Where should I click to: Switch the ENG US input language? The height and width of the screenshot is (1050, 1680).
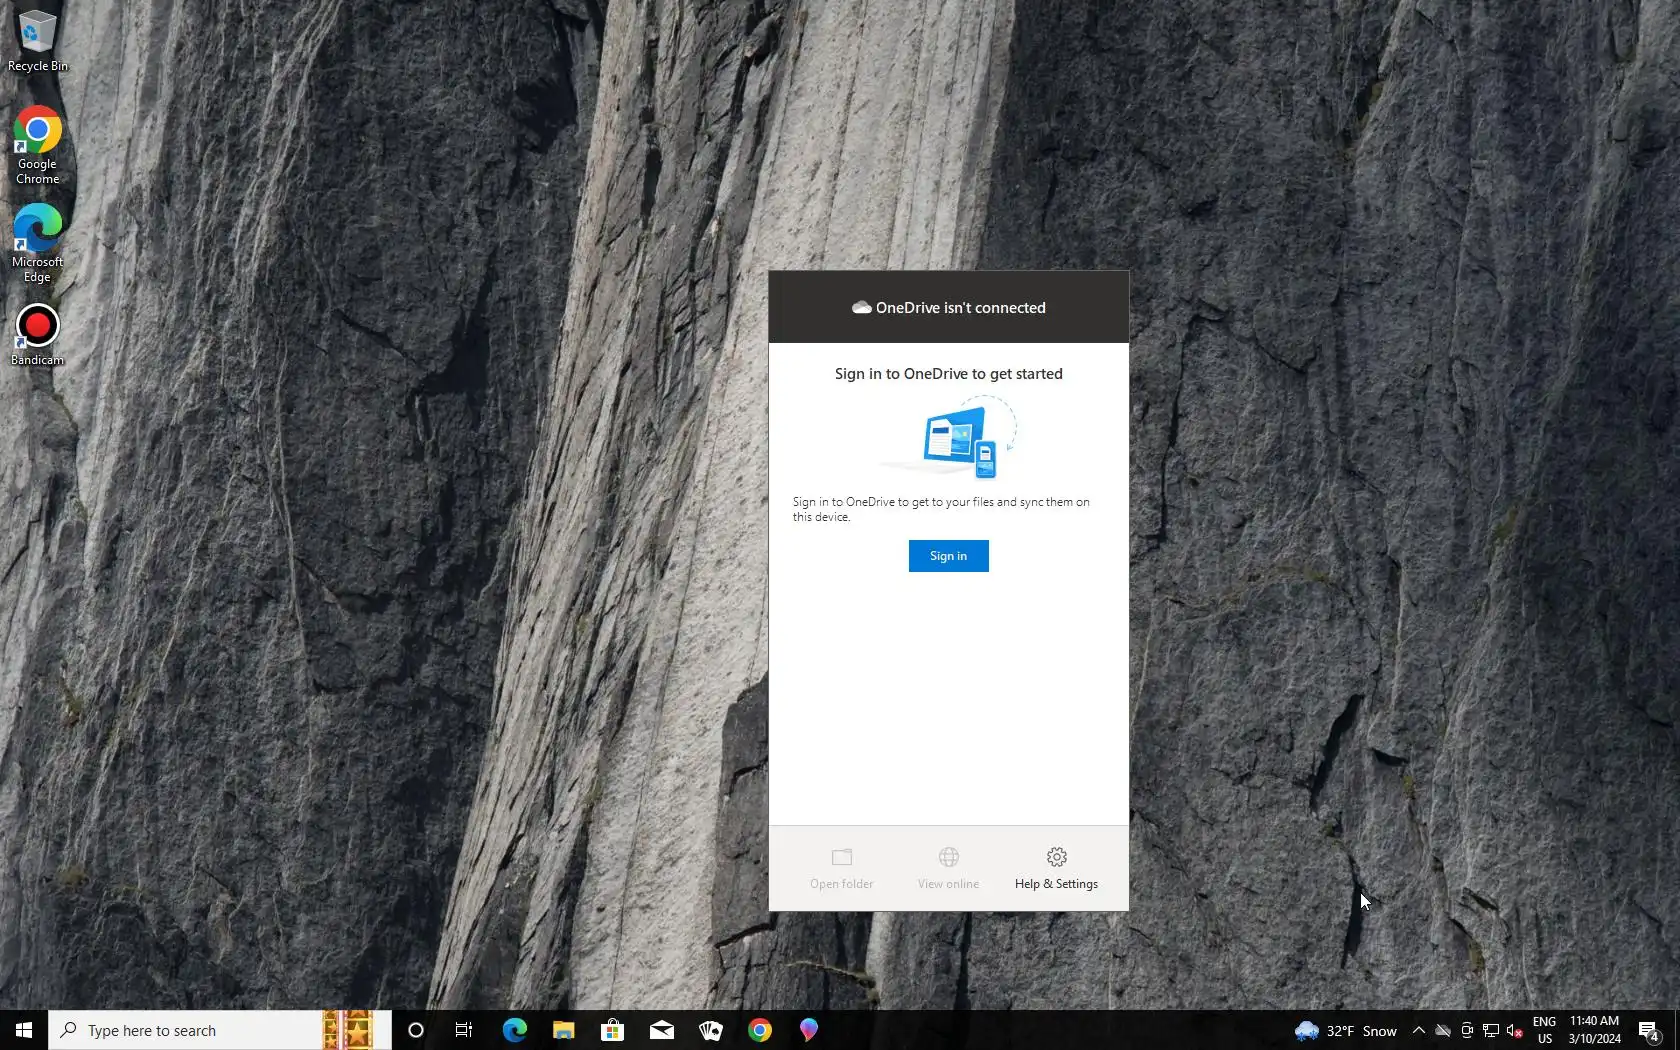tap(1545, 1030)
